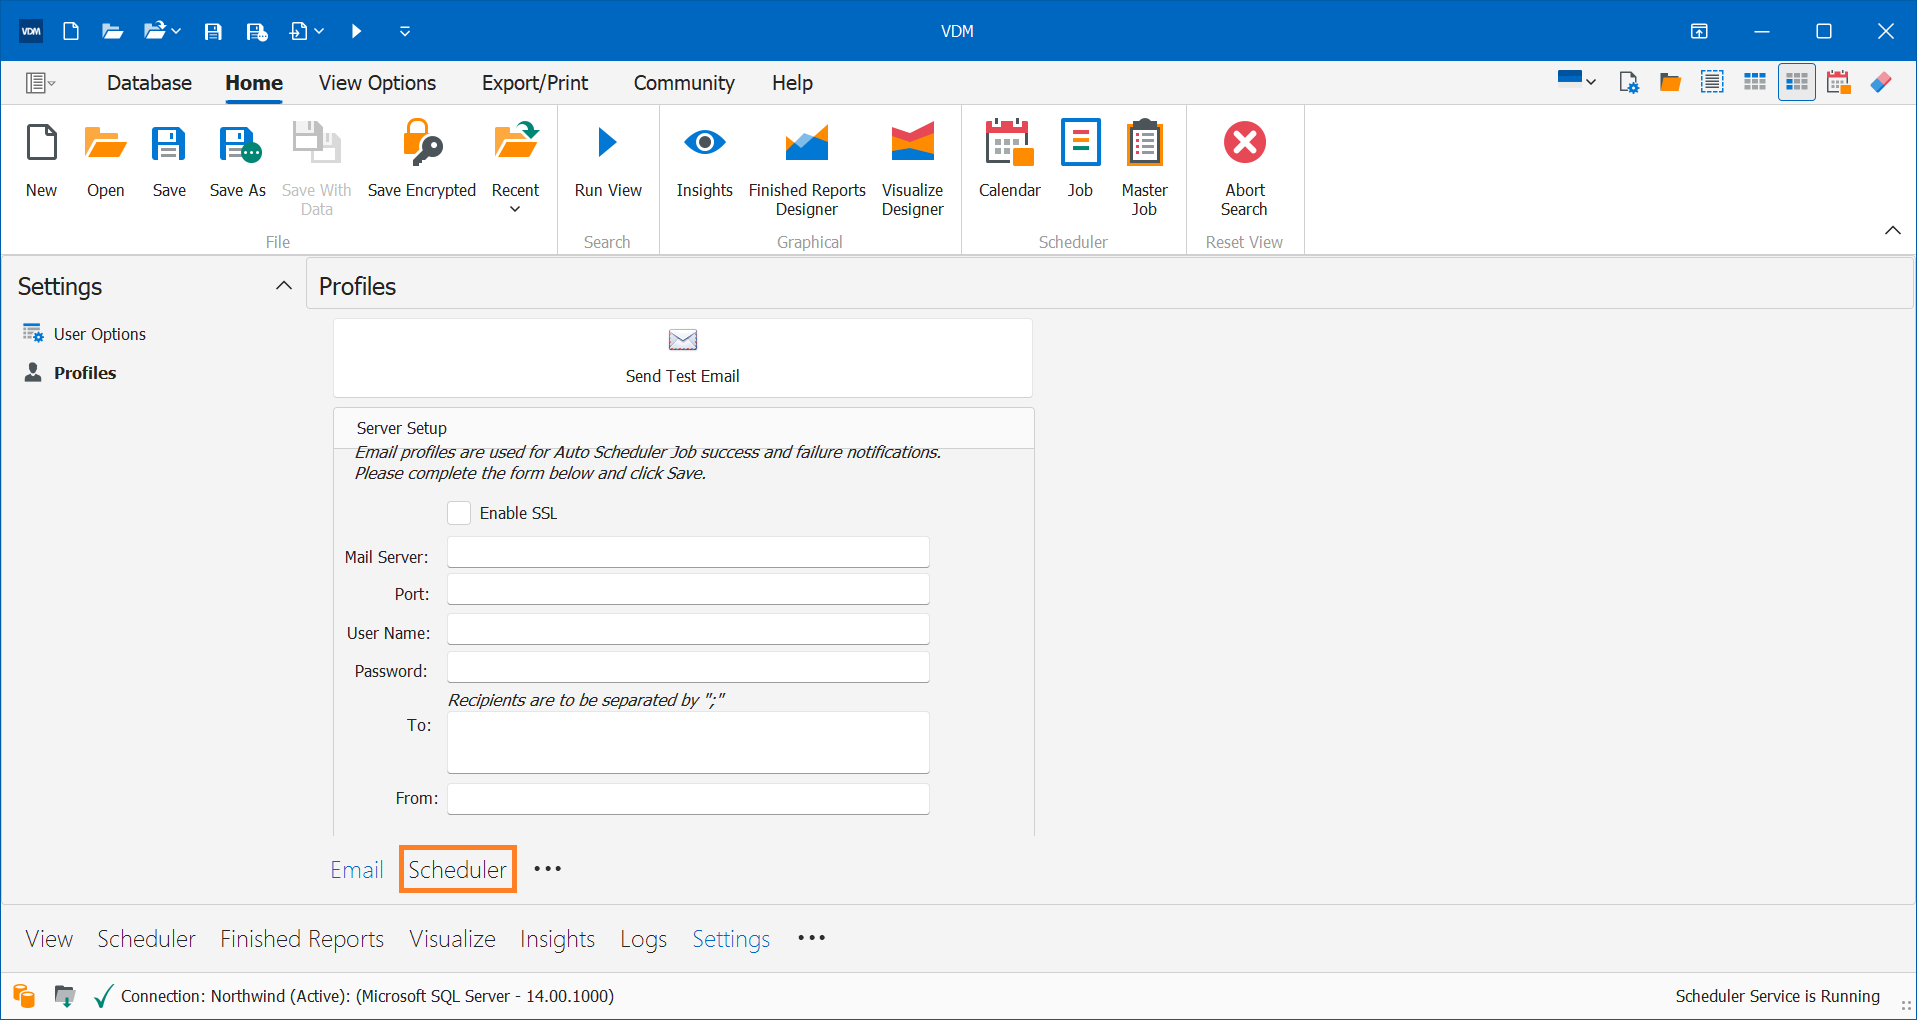
Task: Click the To recipients text area
Action: (x=688, y=742)
